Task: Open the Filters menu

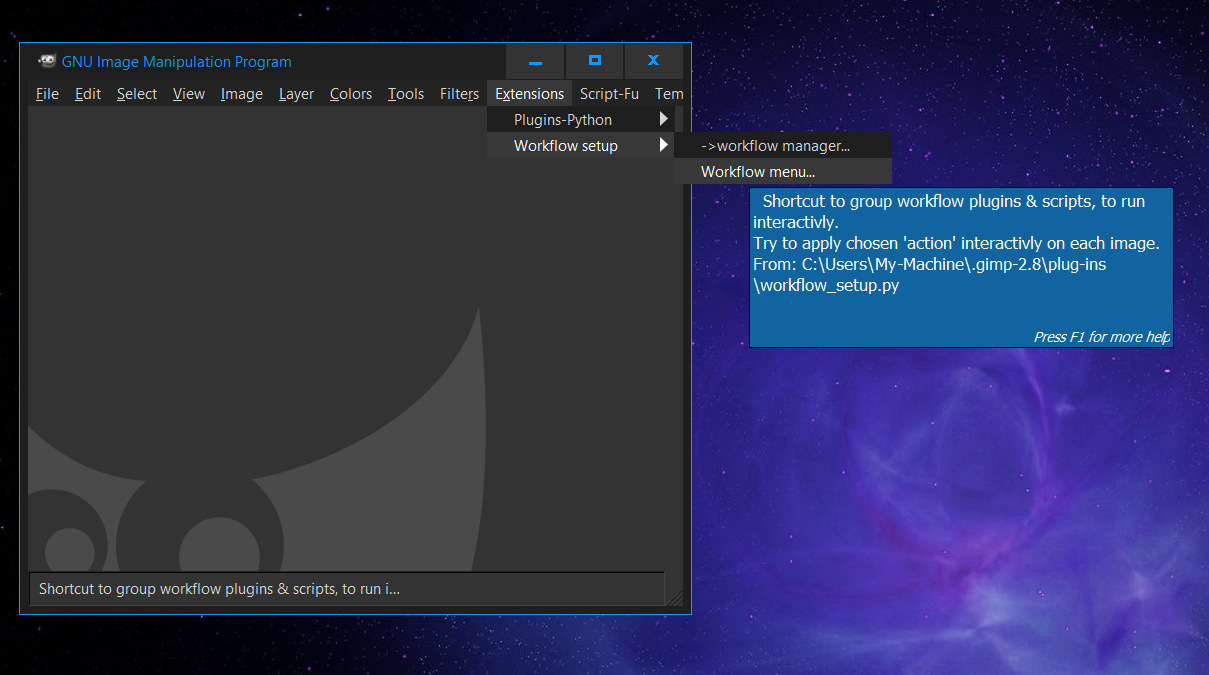Action: tap(459, 94)
